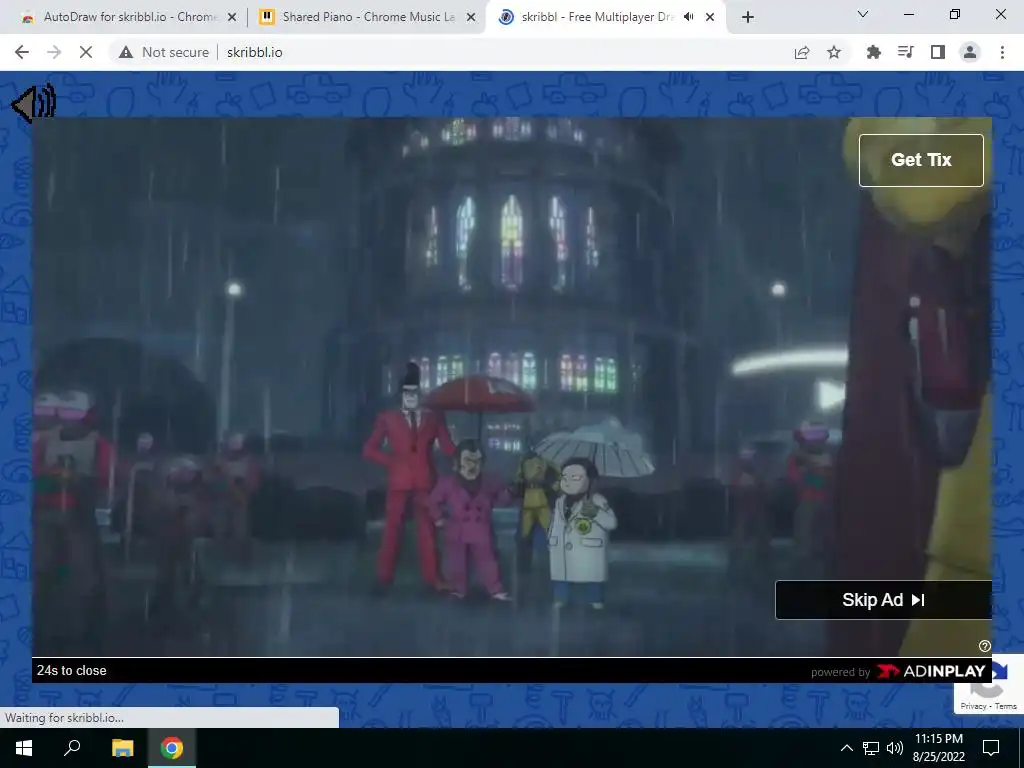Open the ad help question mark icon
This screenshot has width=1024, height=768.
pyautogui.click(x=985, y=646)
